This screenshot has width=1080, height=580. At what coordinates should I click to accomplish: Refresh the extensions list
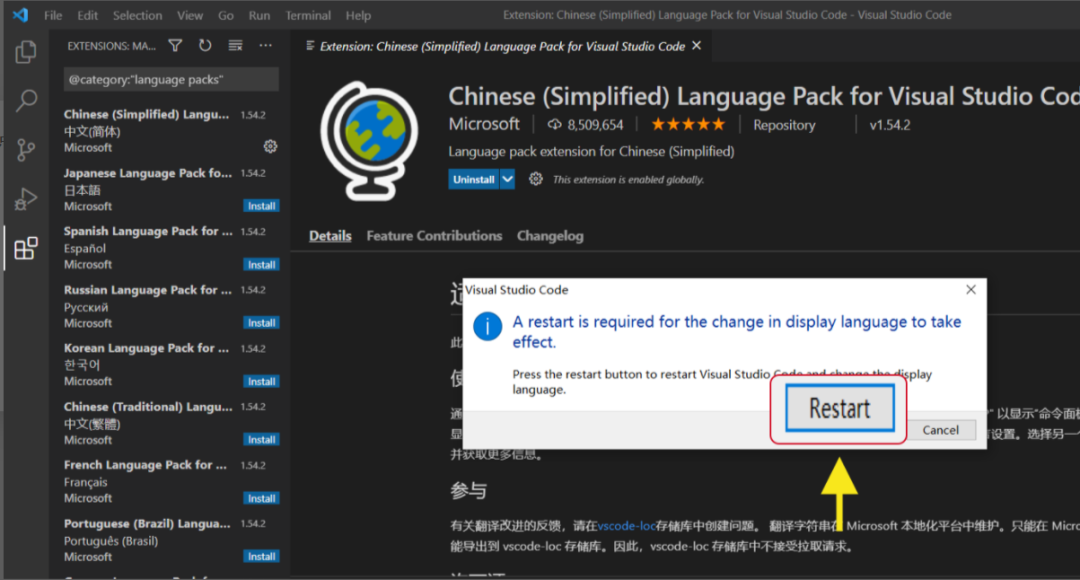click(x=205, y=45)
